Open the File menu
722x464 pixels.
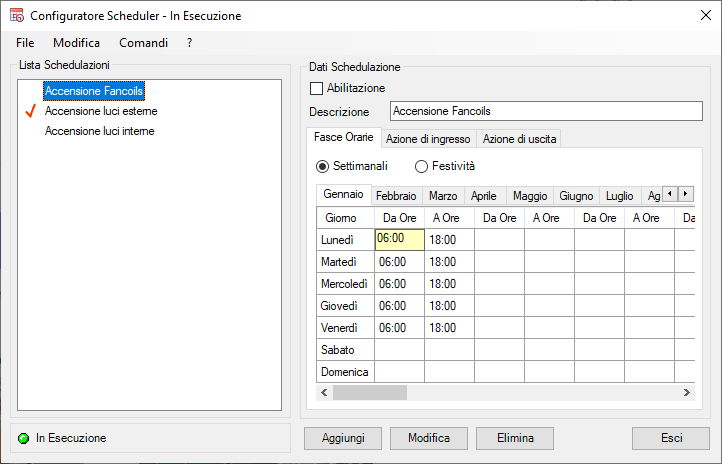25,43
